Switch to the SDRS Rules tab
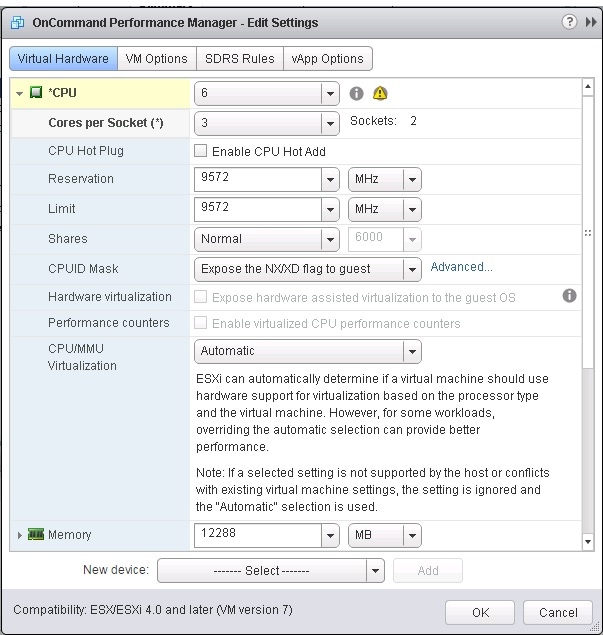The image size is (603, 635). (240, 59)
